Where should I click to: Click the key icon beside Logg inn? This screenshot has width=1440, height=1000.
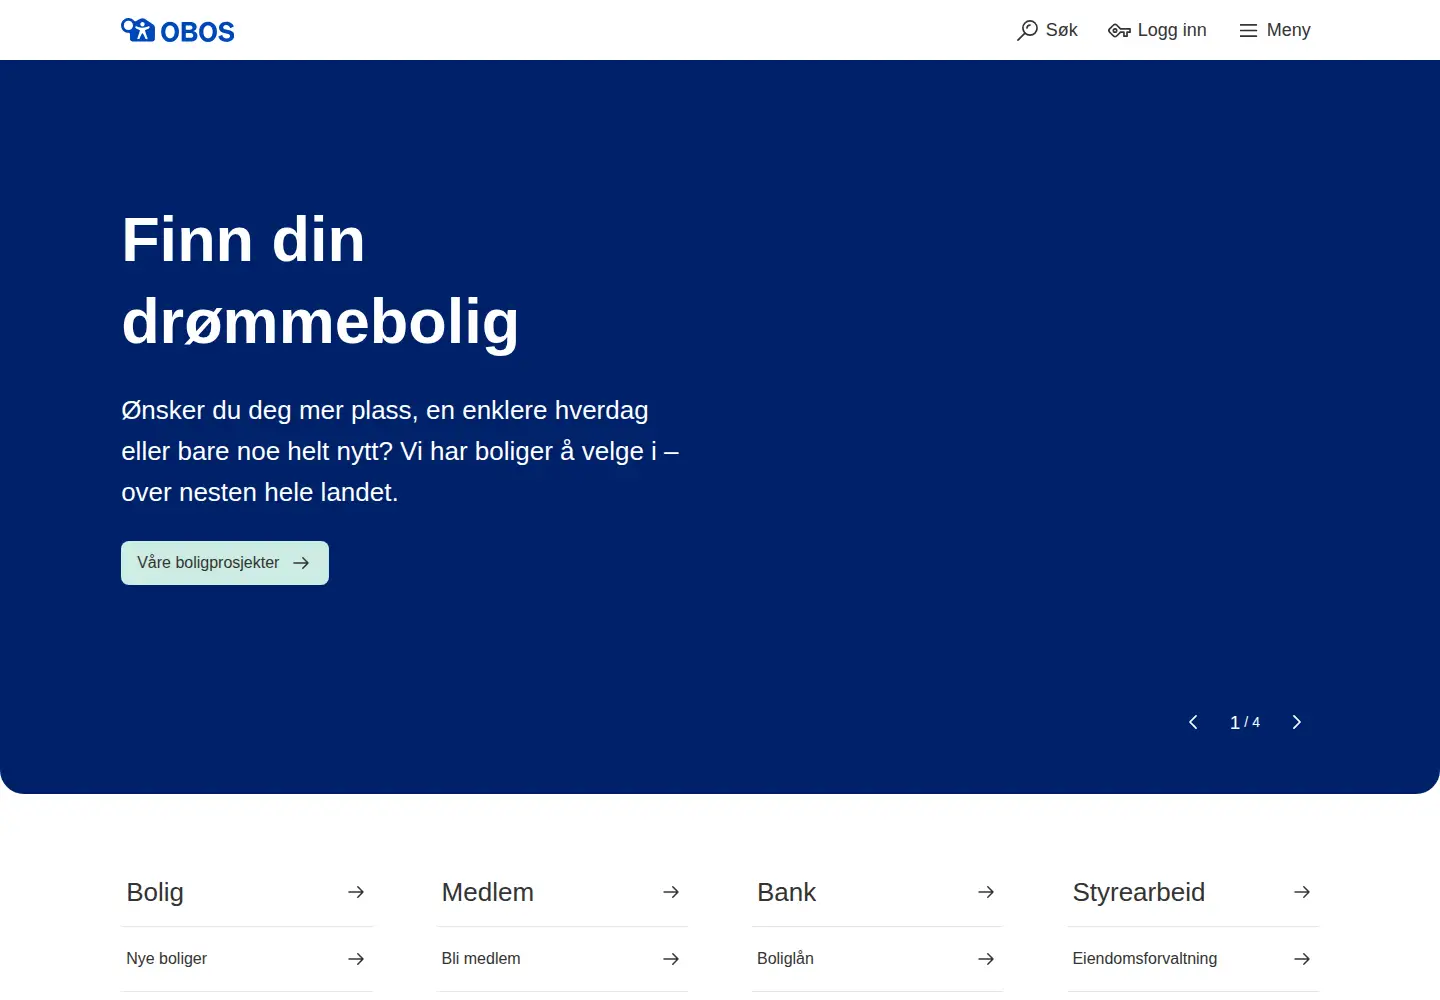point(1119,31)
